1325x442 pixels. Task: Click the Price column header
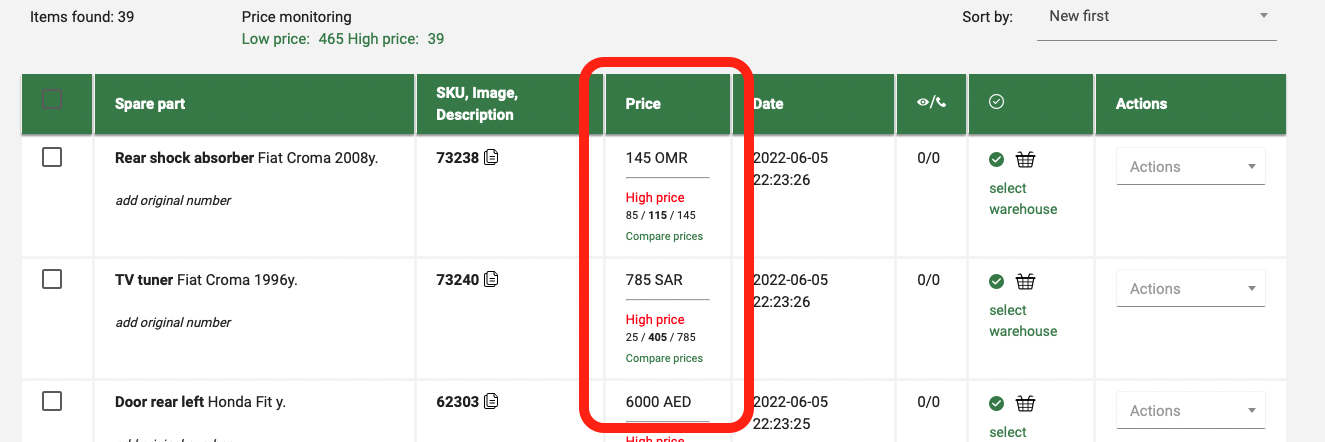click(x=643, y=103)
